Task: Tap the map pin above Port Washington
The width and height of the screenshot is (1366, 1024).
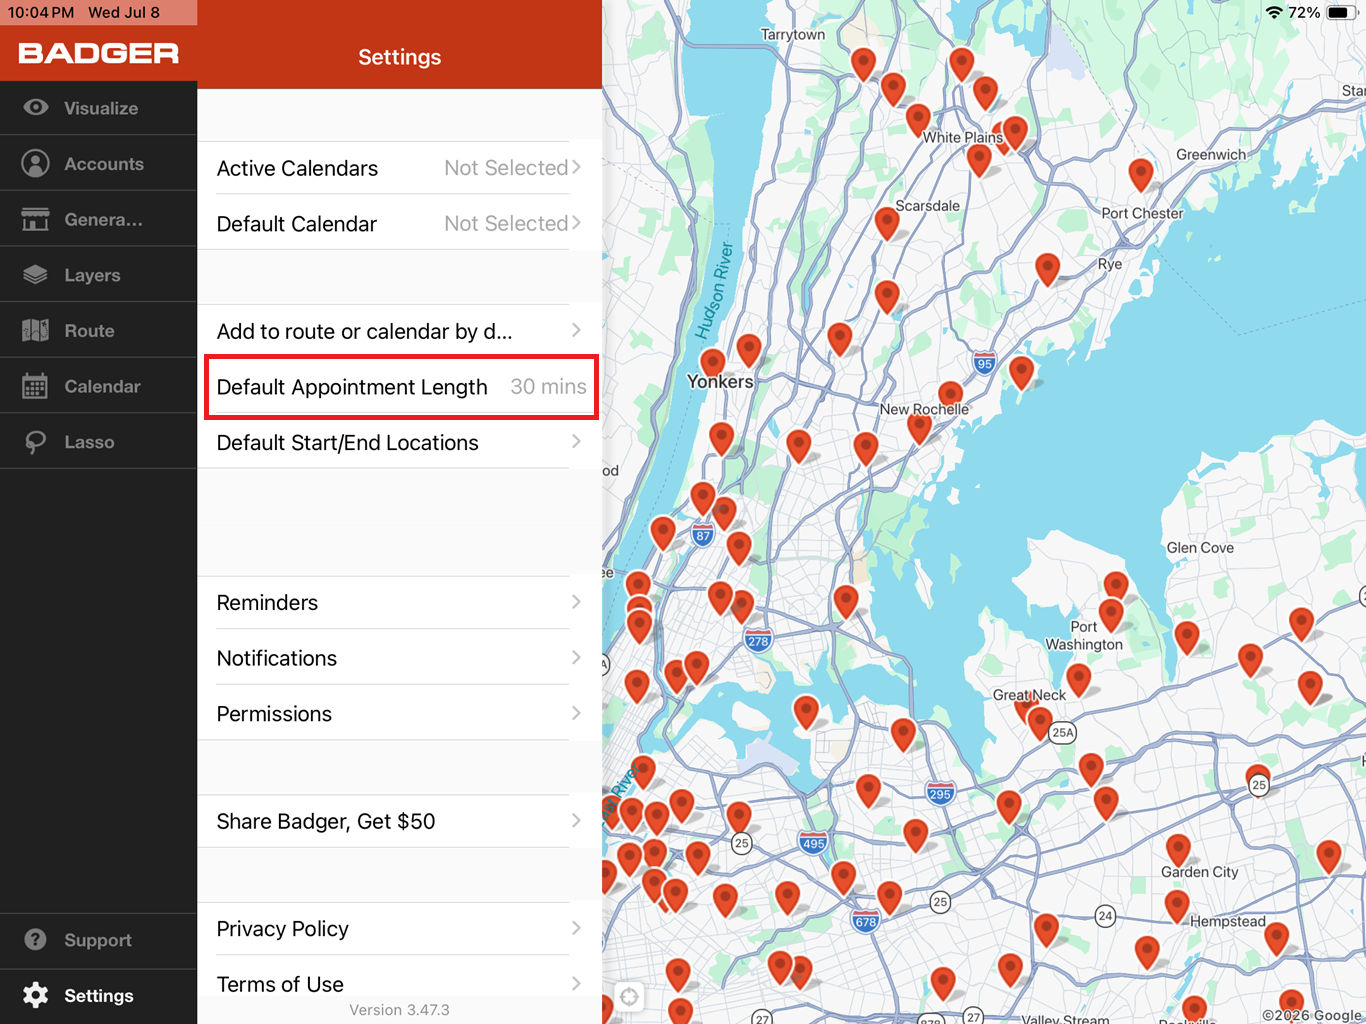Action: [1116, 586]
